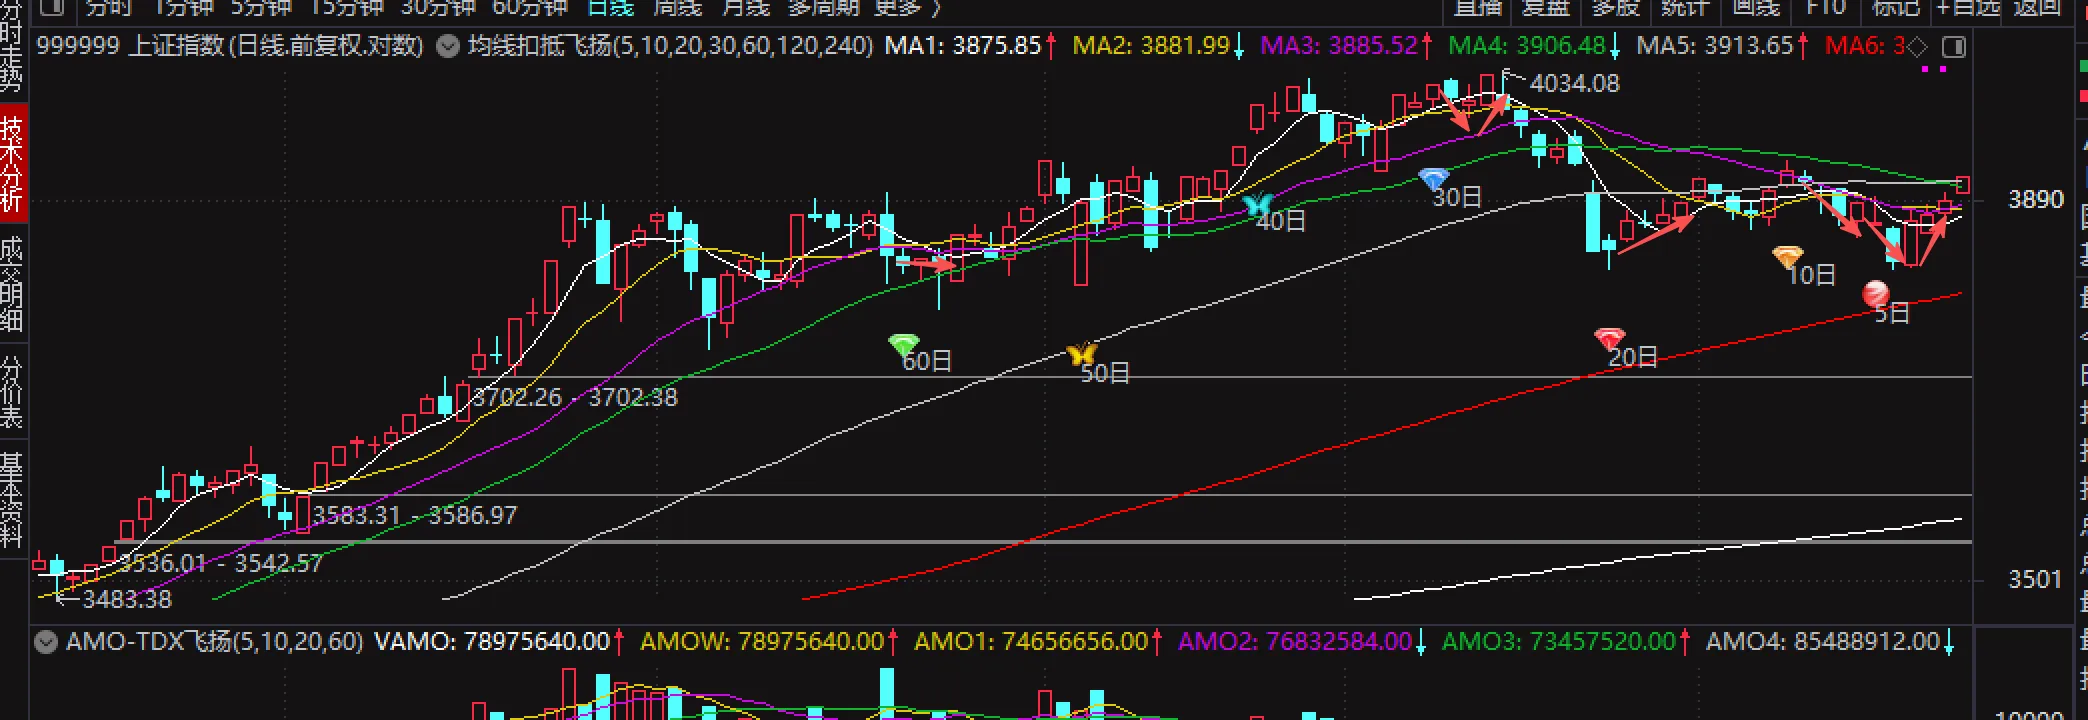Viewport: 2088px width, 720px height.
Task: Add stock via +自选 button
Action: [x=1967, y=8]
